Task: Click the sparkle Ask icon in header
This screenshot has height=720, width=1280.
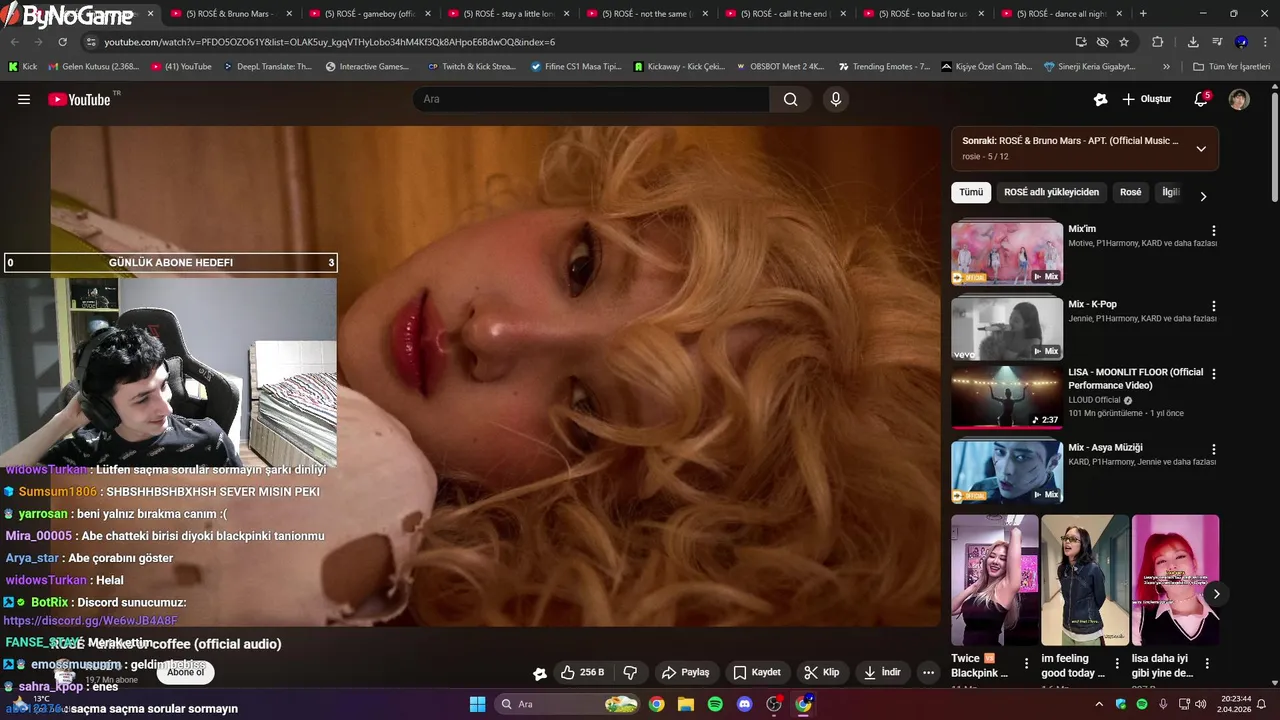Action: pyautogui.click(x=1101, y=99)
